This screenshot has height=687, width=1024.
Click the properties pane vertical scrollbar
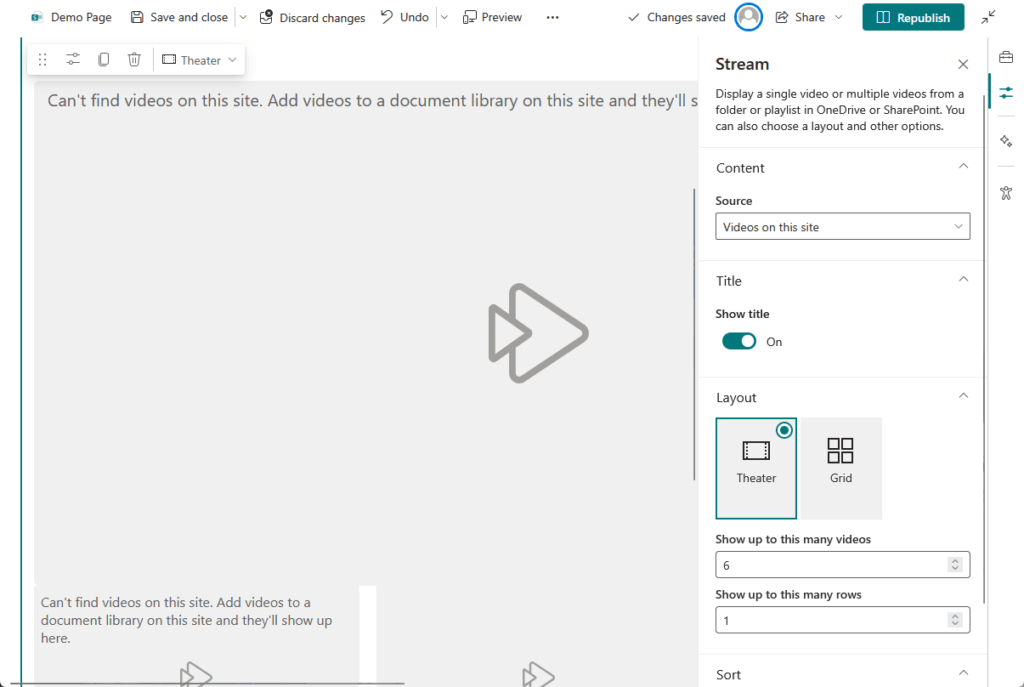click(984, 349)
